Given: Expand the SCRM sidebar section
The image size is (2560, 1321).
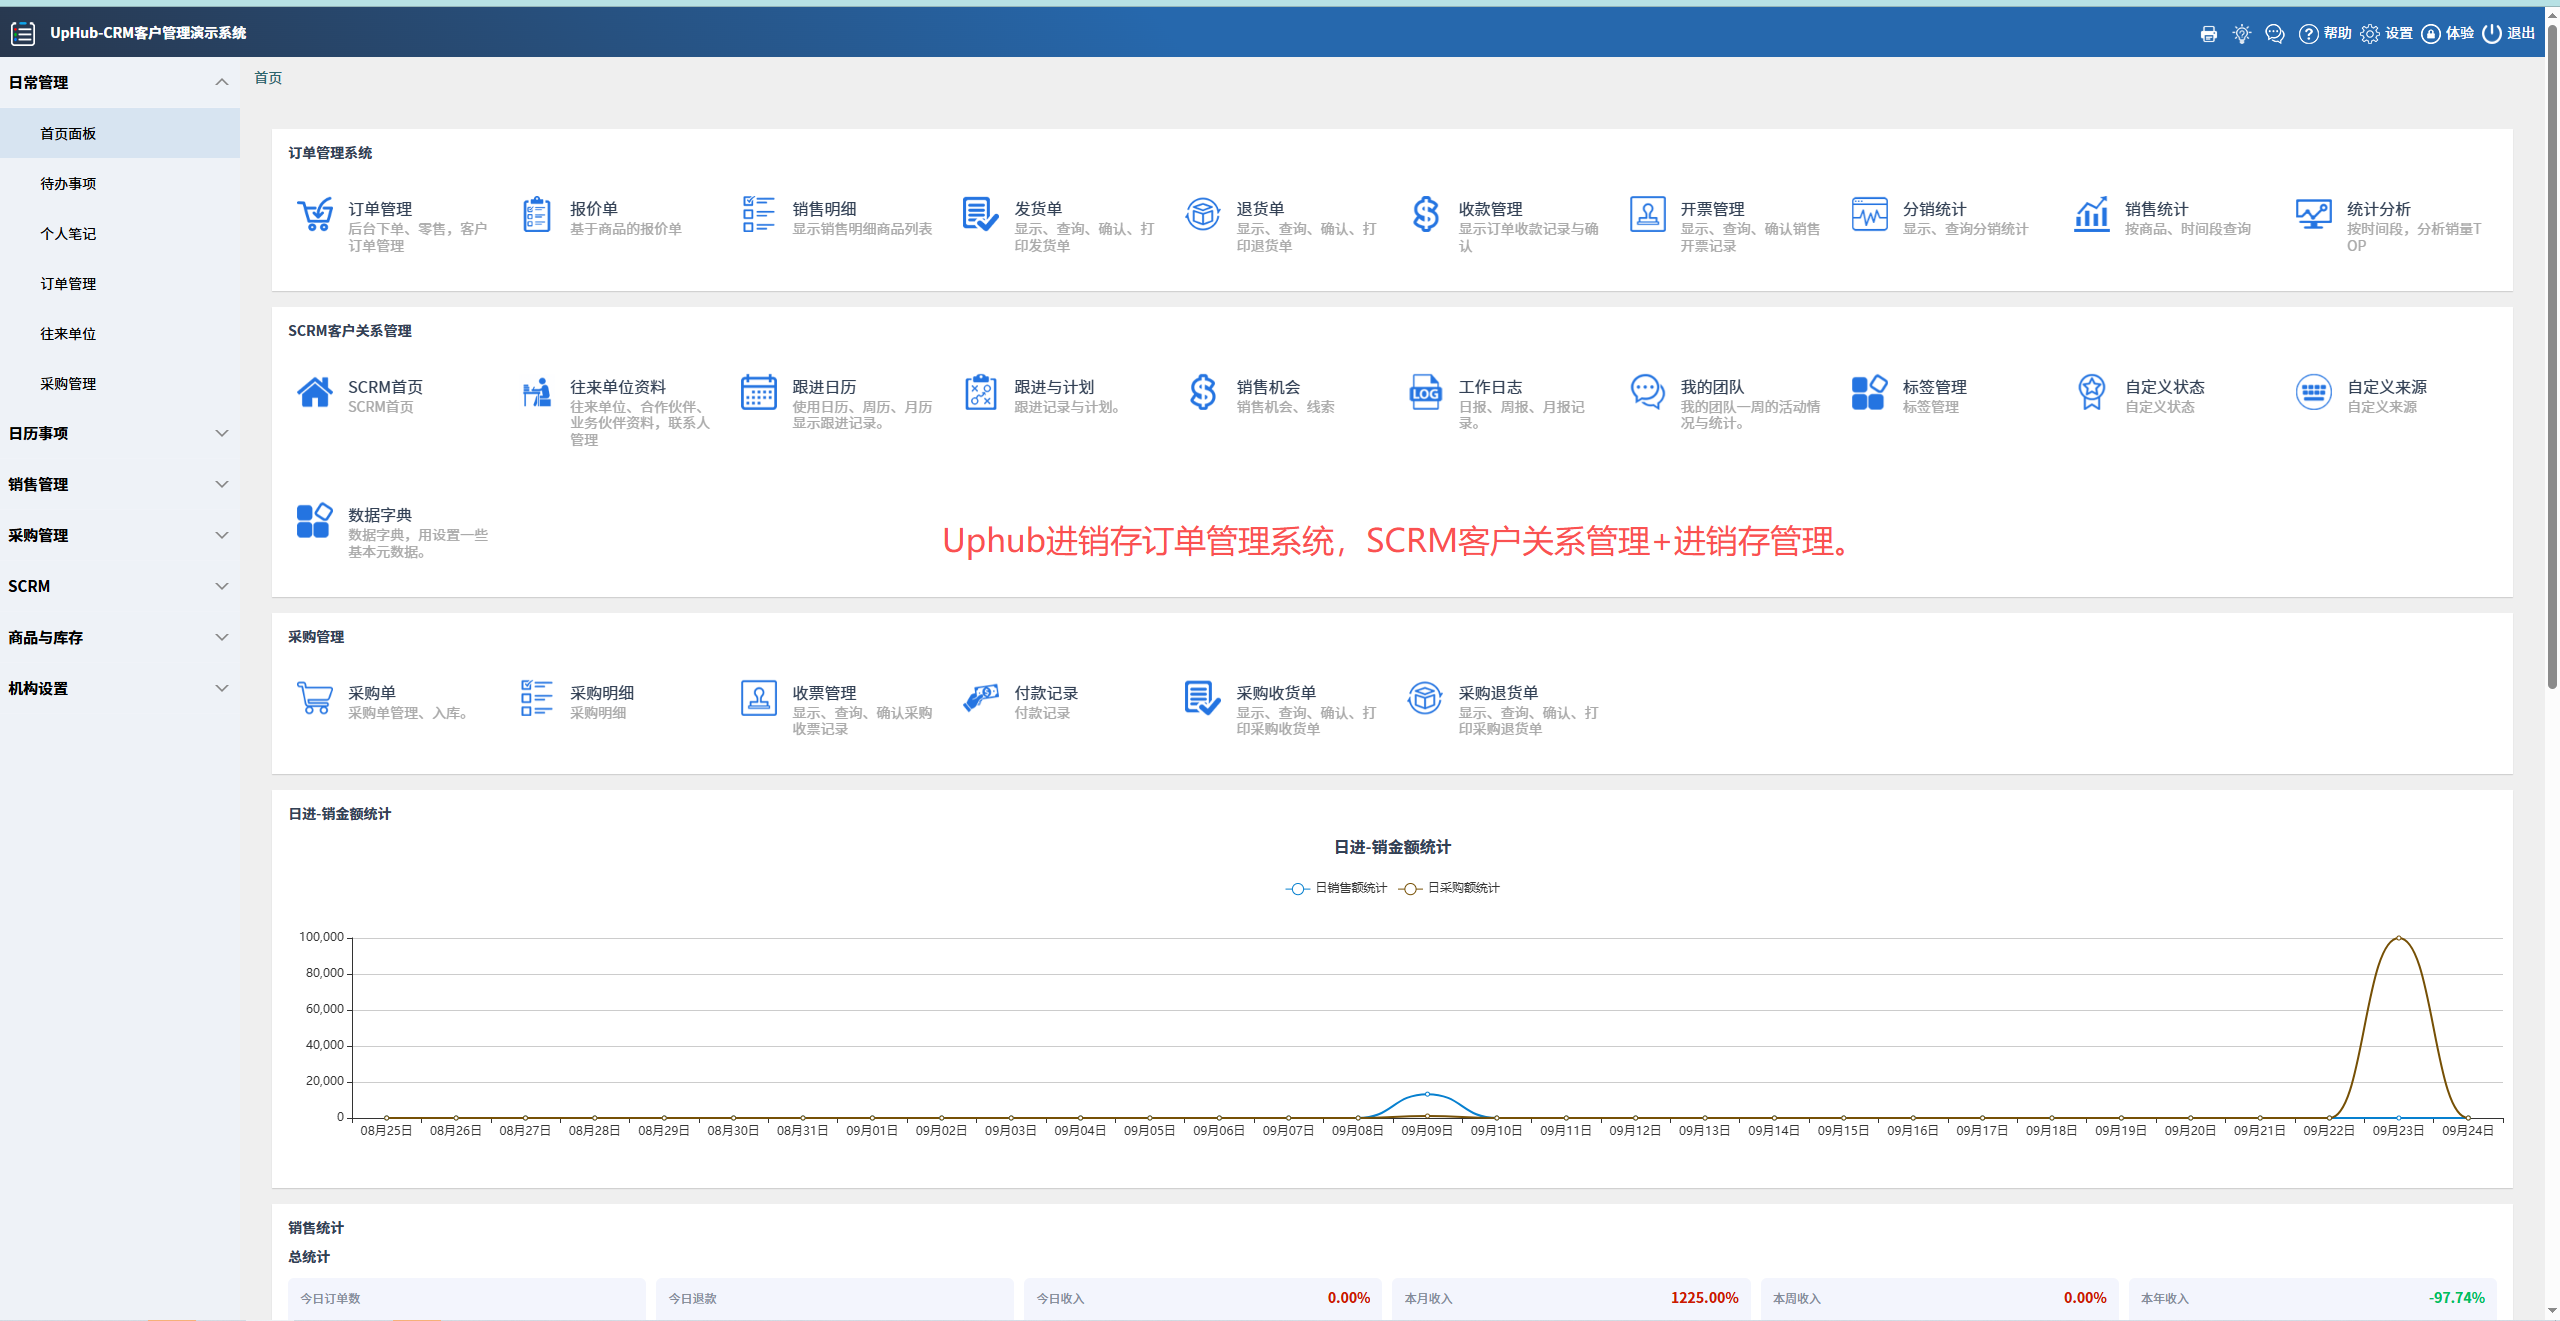Looking at the screenshot, I should pyautogui.click(x=120, y=586).
